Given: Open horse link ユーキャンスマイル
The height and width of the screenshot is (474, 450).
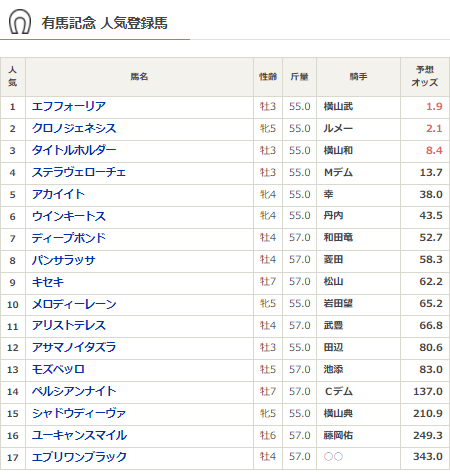Looking at the screenshot, I should [x=79, y=436].
